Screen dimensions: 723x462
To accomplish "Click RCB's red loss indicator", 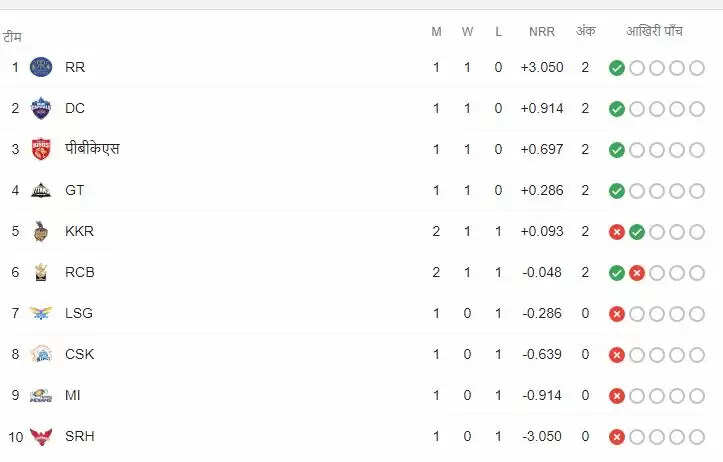I will (637, 273).
